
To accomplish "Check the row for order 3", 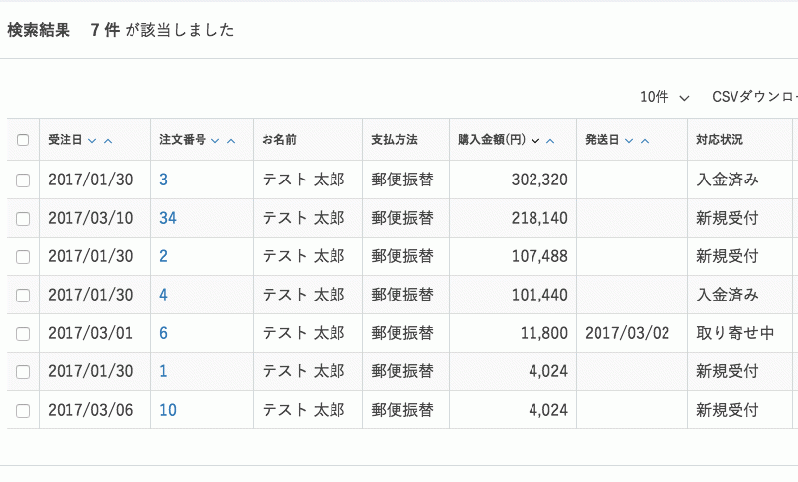I will click(x=23, y=180).
